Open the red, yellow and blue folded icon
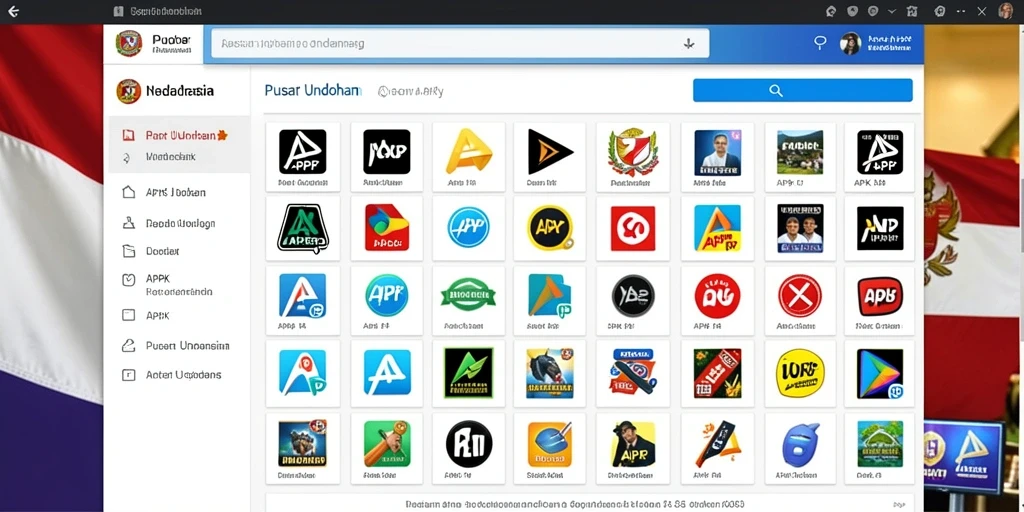 point(387,227)
